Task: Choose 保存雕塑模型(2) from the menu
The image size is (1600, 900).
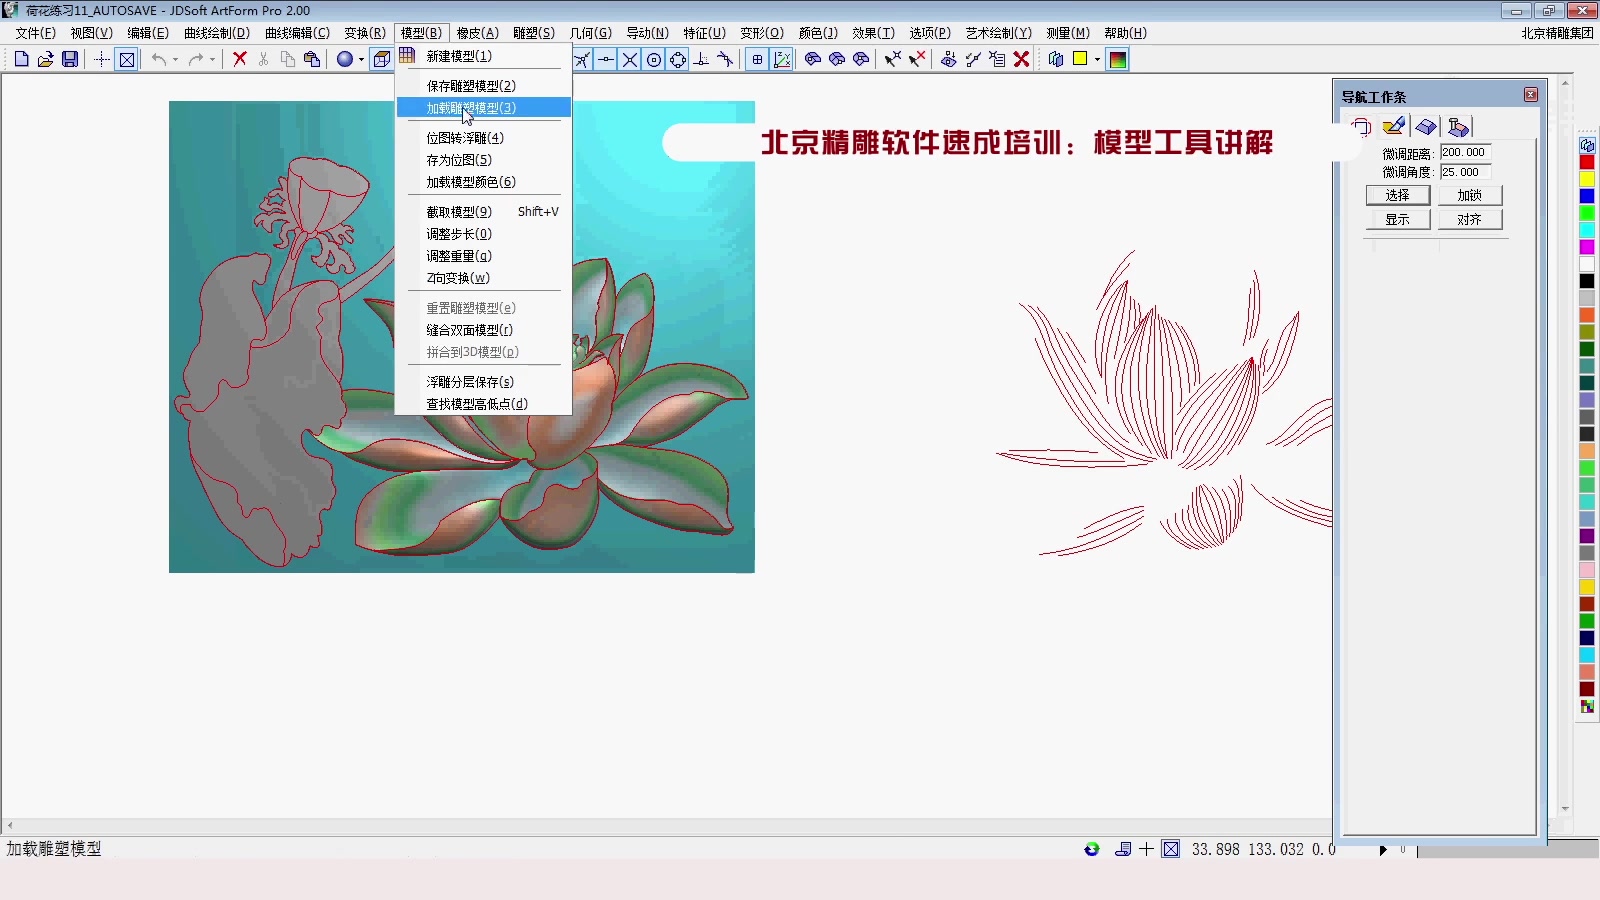Action: click(470, 86)
